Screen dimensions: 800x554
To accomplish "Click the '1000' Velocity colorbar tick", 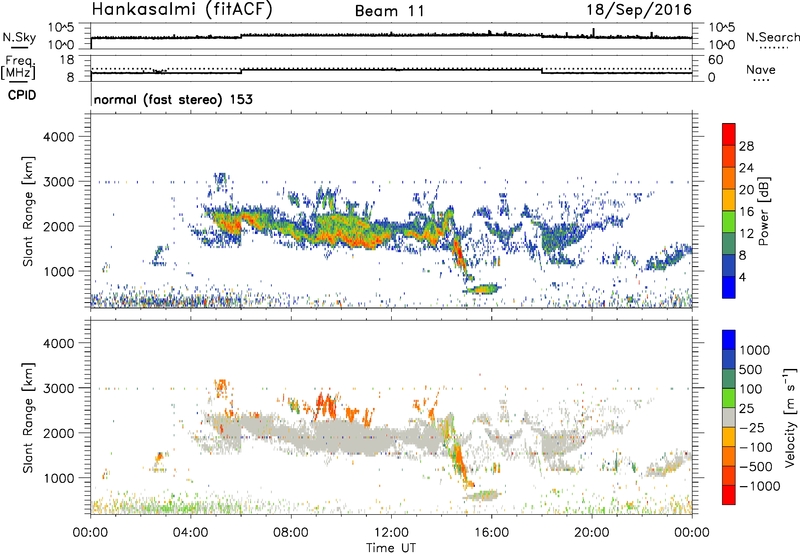I will pos(754,350).
